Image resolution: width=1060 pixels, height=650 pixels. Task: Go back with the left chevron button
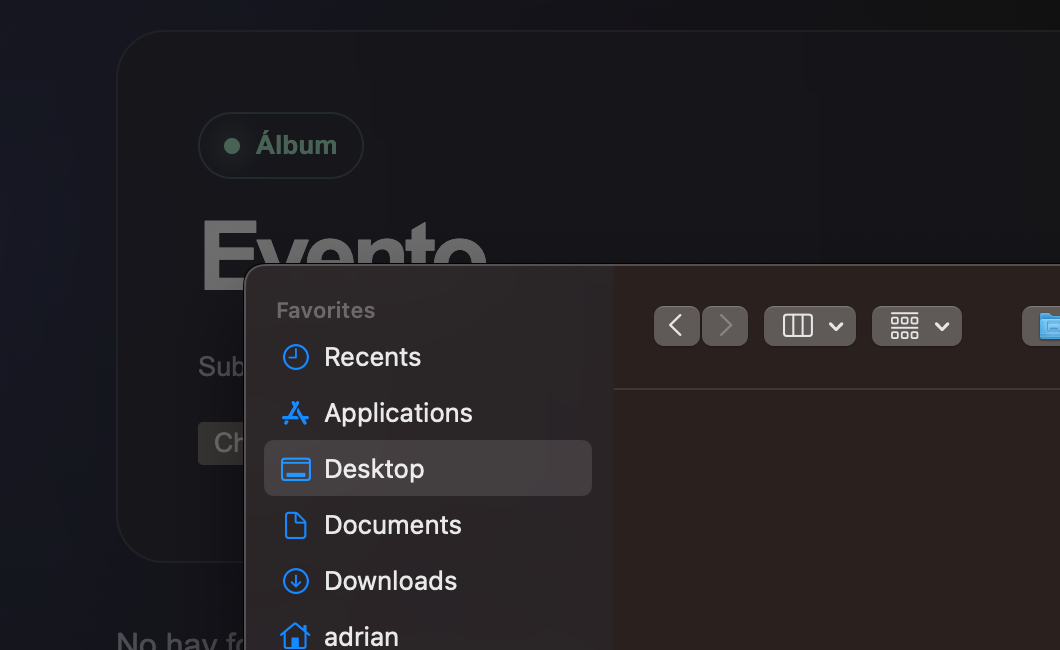(x=677, y=326)
